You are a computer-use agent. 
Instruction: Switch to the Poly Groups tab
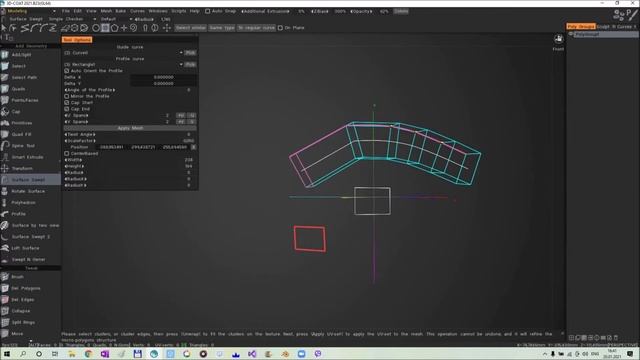[x=580, y=27]
